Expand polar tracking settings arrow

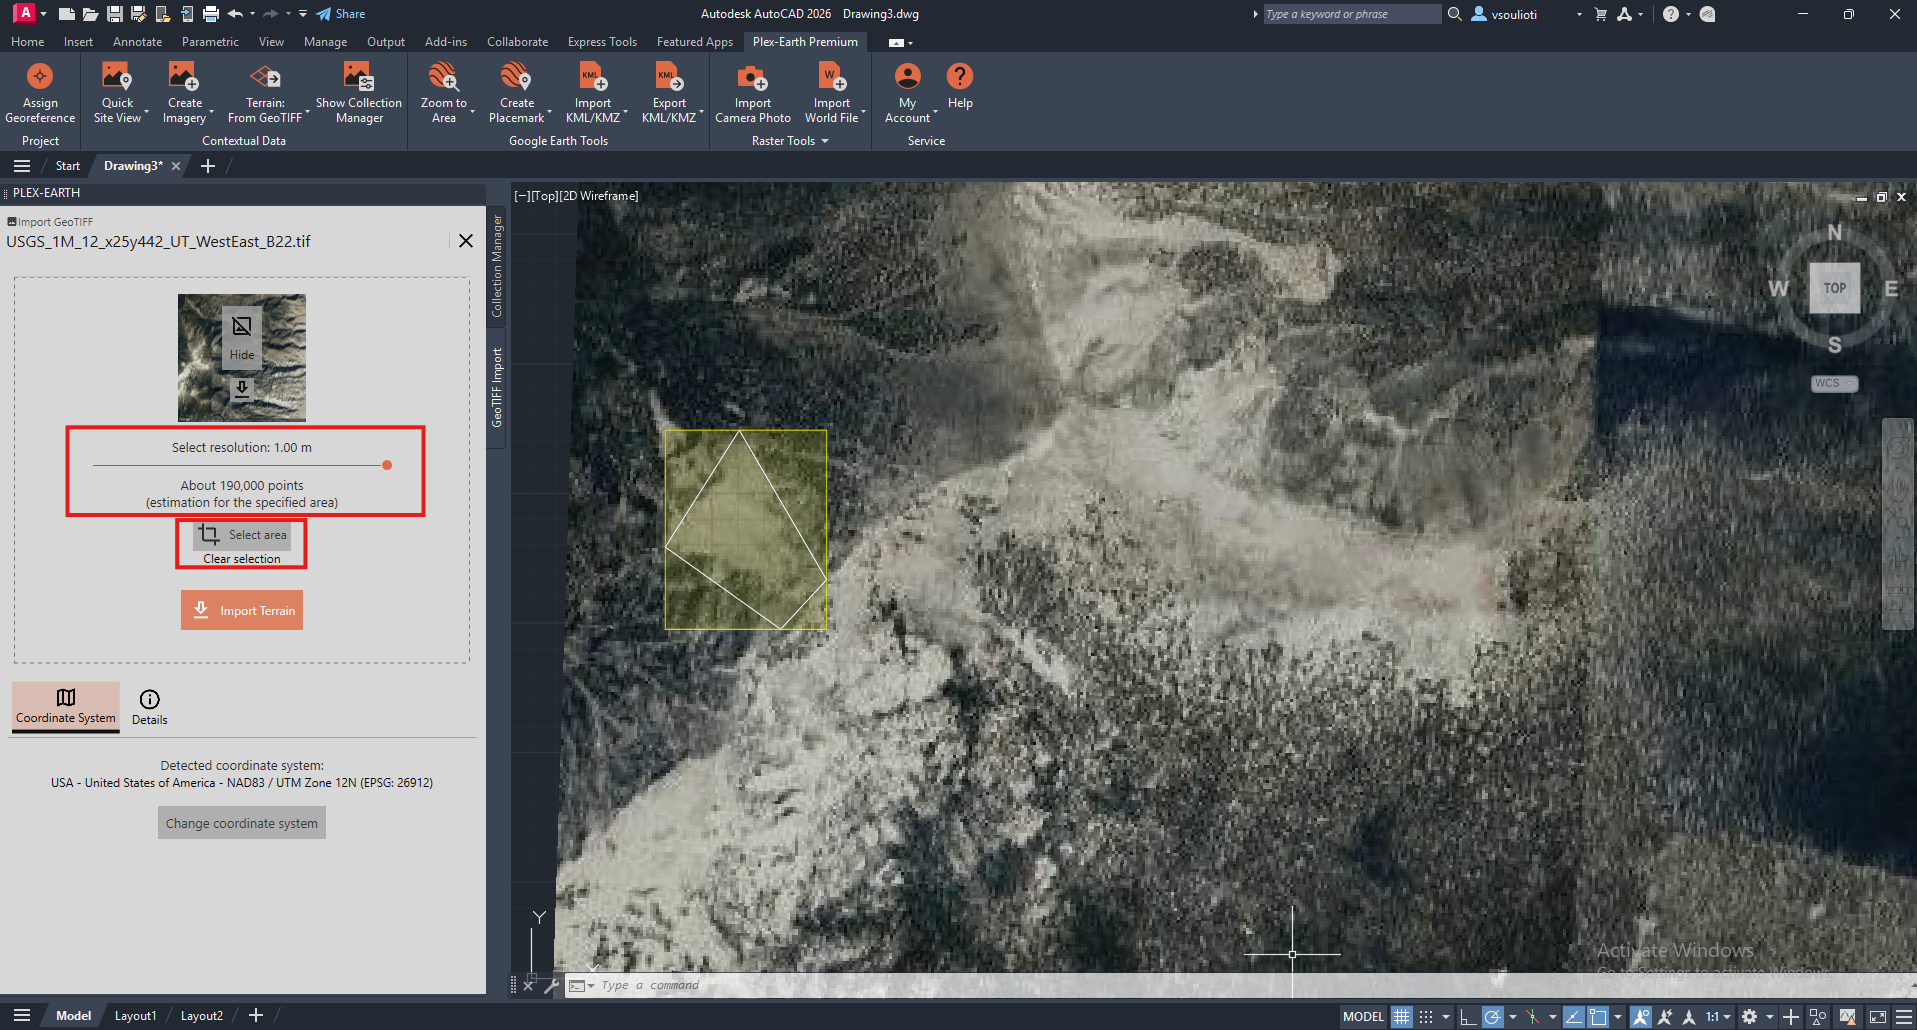(x=1512, y=1017)
